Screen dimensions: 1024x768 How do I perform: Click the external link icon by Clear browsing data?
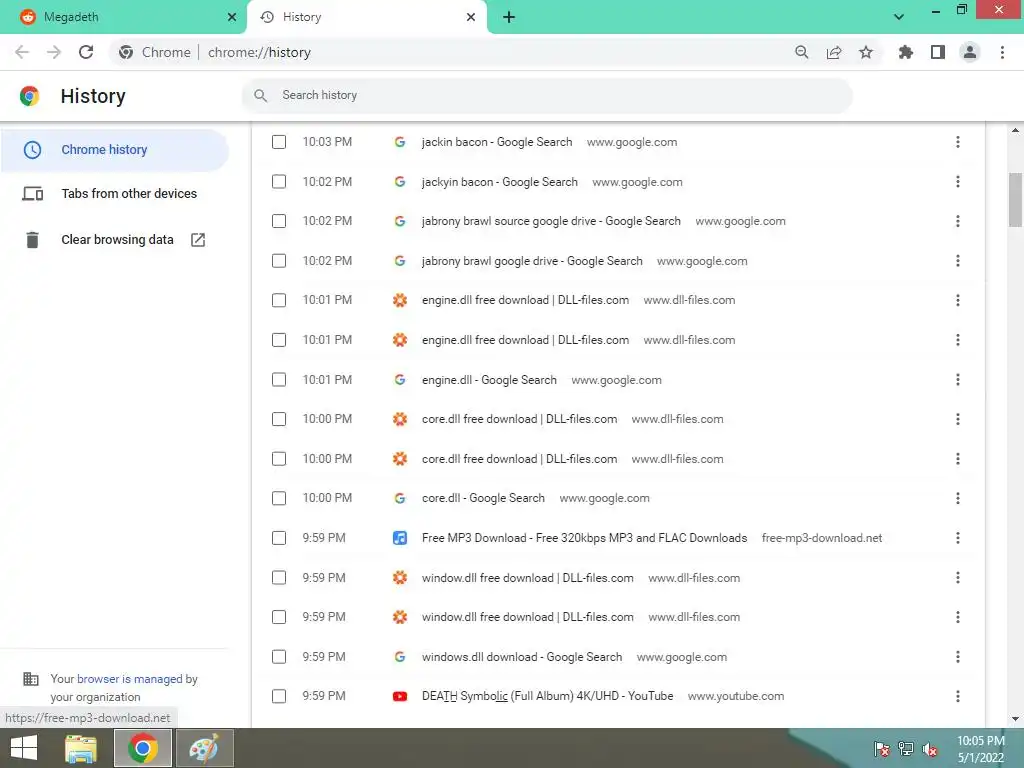click(198, 240)
